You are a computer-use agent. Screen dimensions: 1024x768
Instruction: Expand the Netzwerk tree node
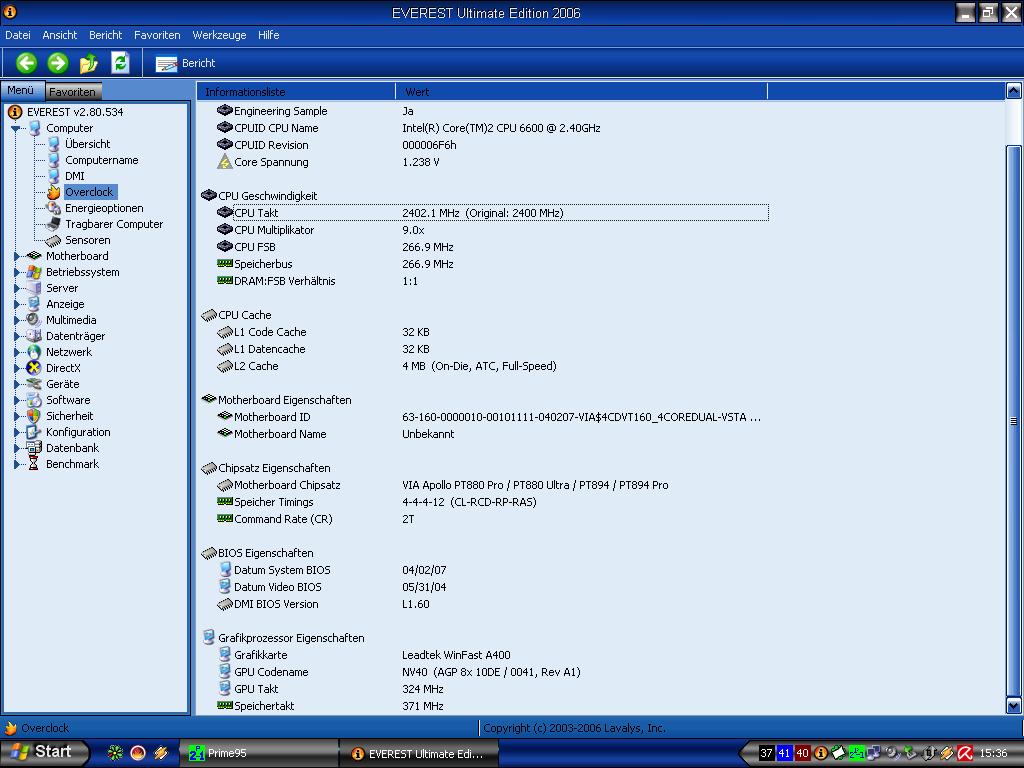[x=17, y=352]
